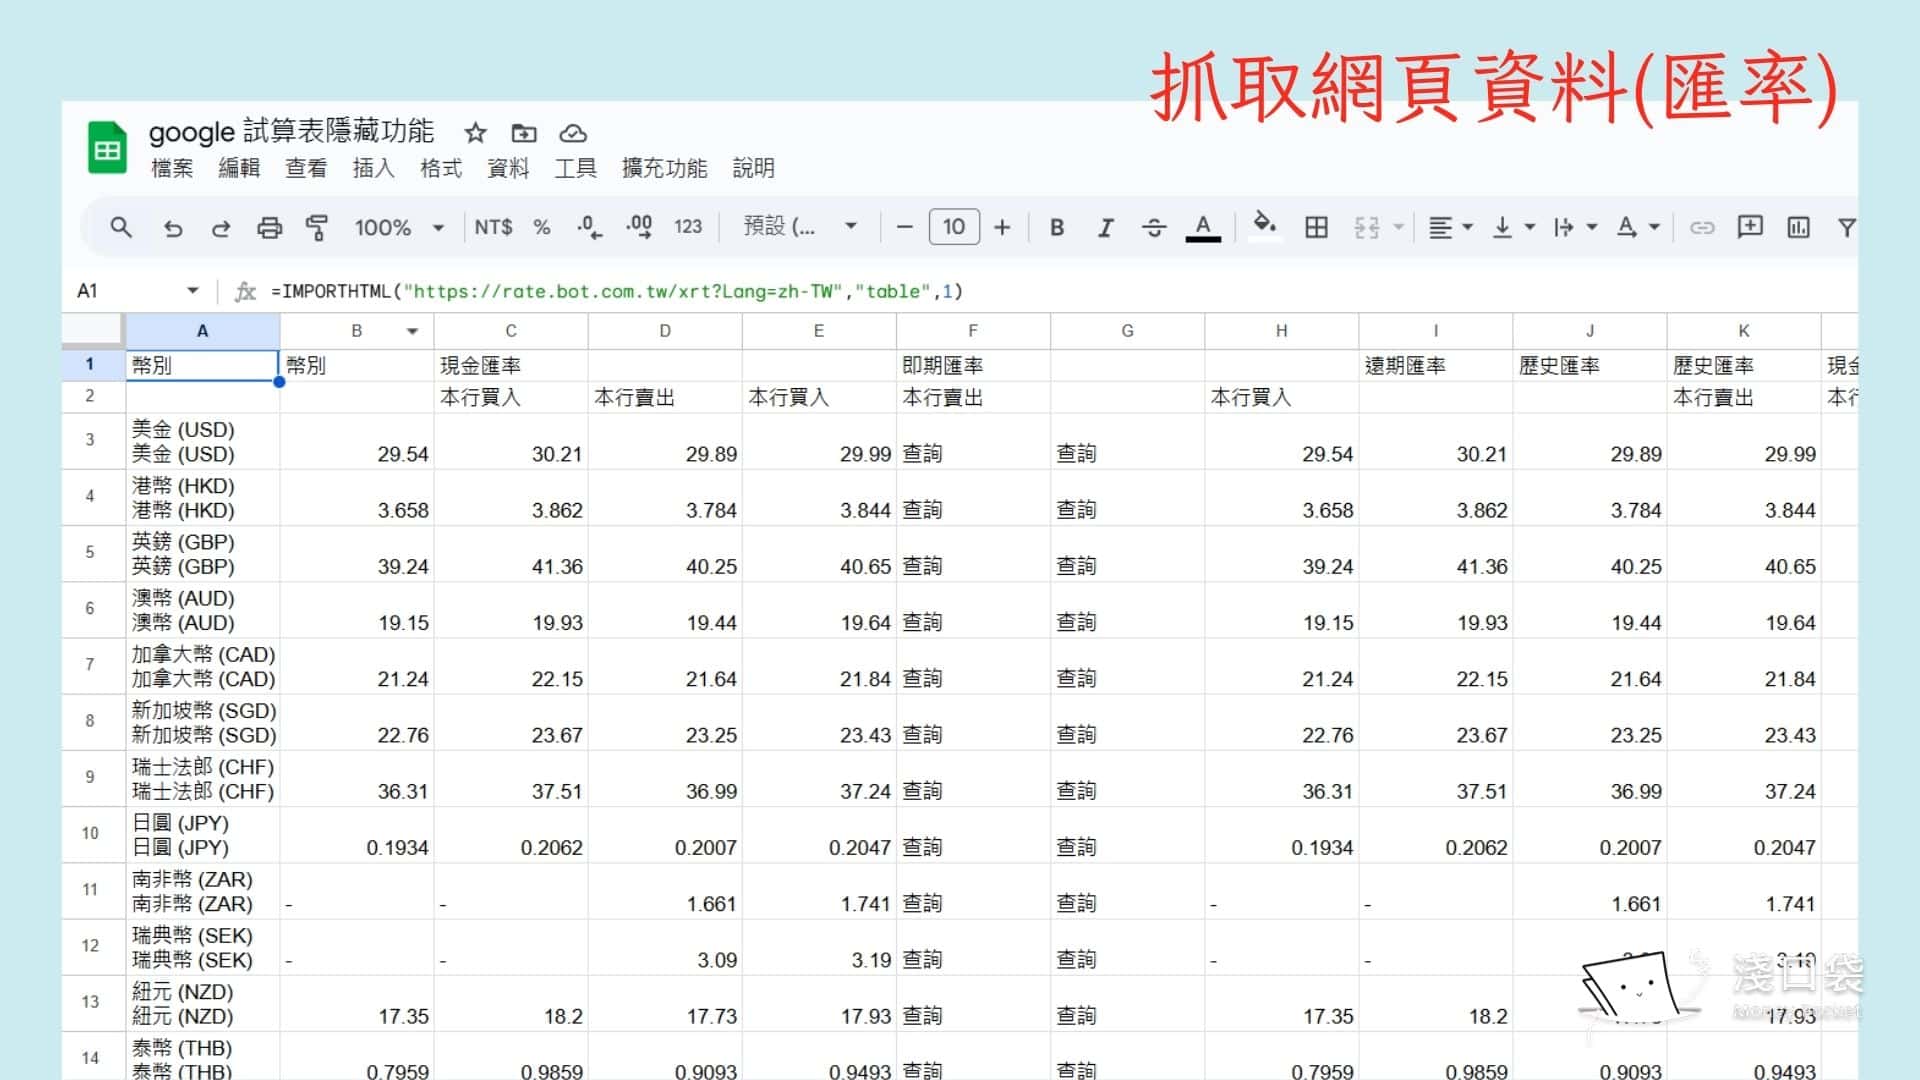Open the 檔案 menu
Image resolution: width=1920 pixels, height=1080 pixels.
(x=172, y=168)
